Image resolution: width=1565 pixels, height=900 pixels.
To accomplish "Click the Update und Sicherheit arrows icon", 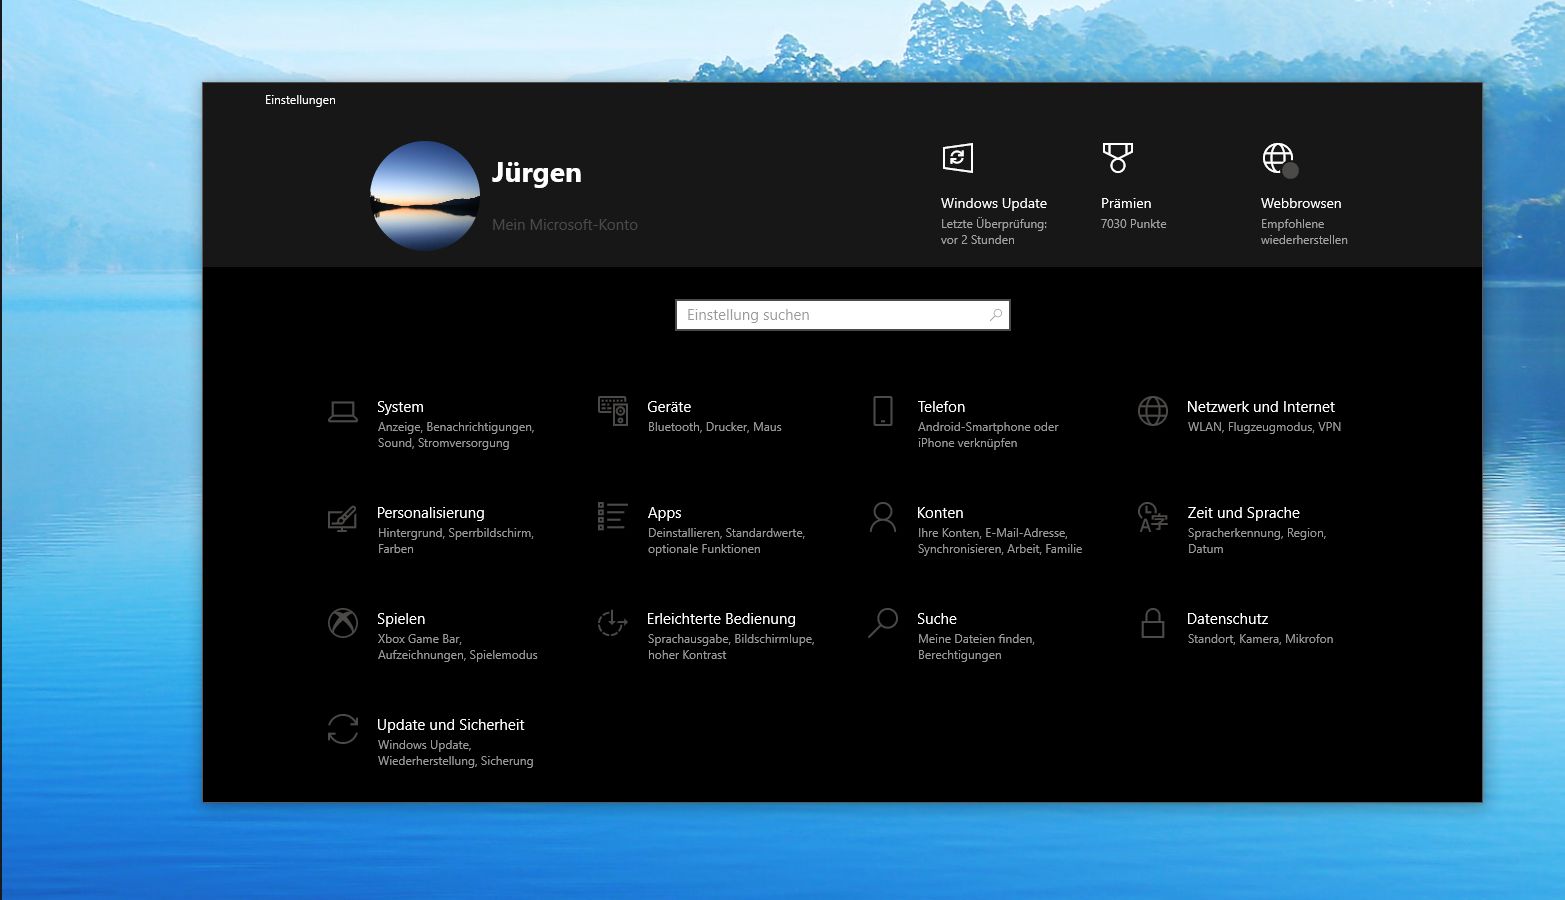I will pos(343,729).
